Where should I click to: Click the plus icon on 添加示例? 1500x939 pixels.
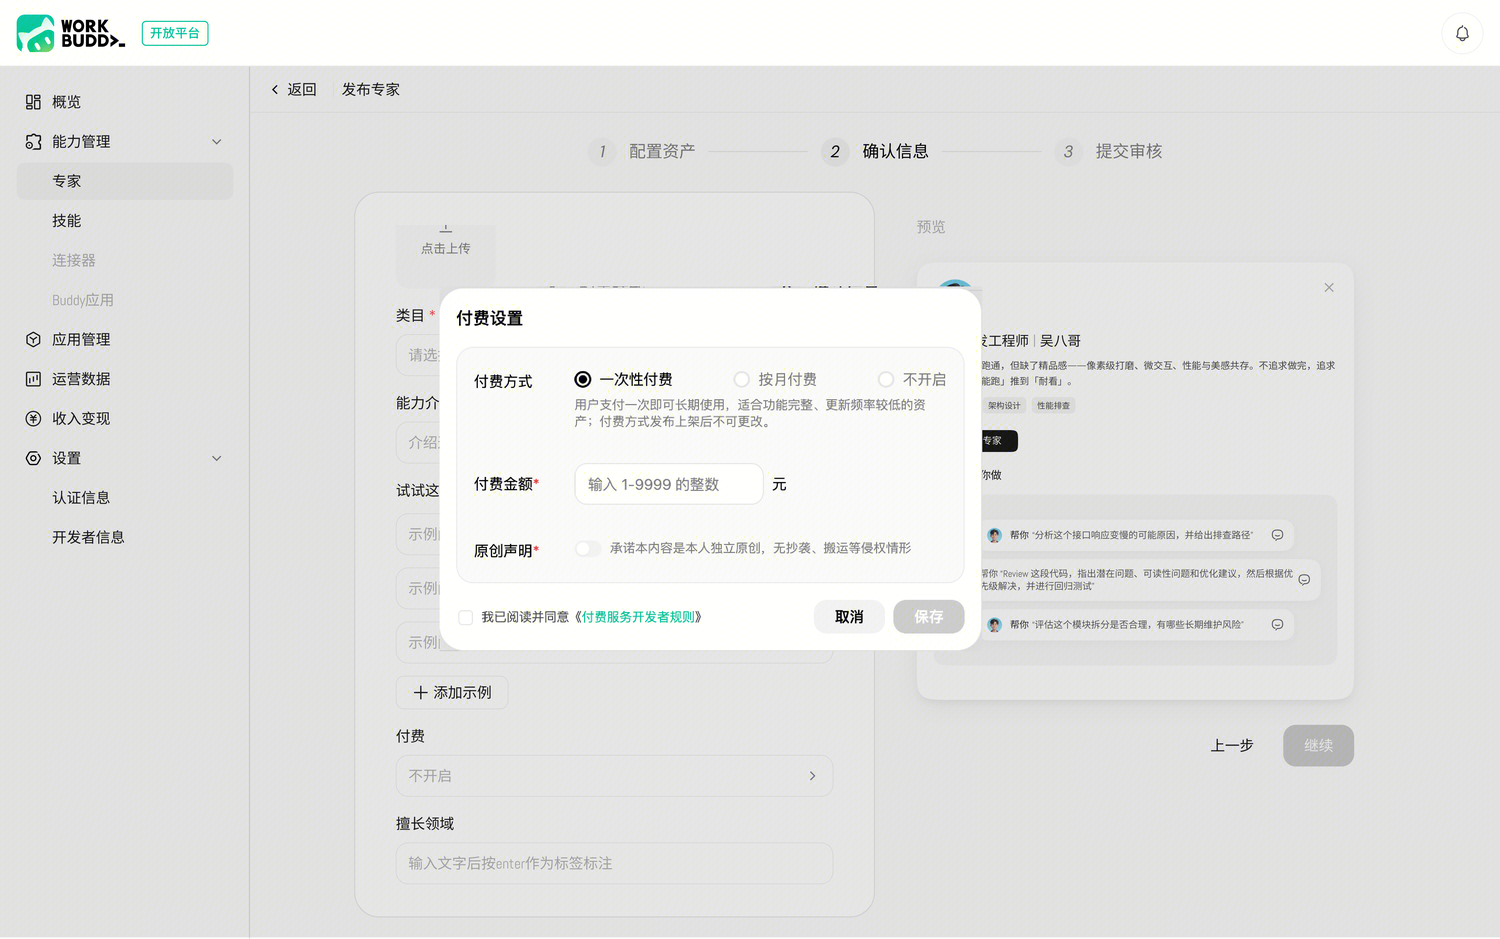420,693
